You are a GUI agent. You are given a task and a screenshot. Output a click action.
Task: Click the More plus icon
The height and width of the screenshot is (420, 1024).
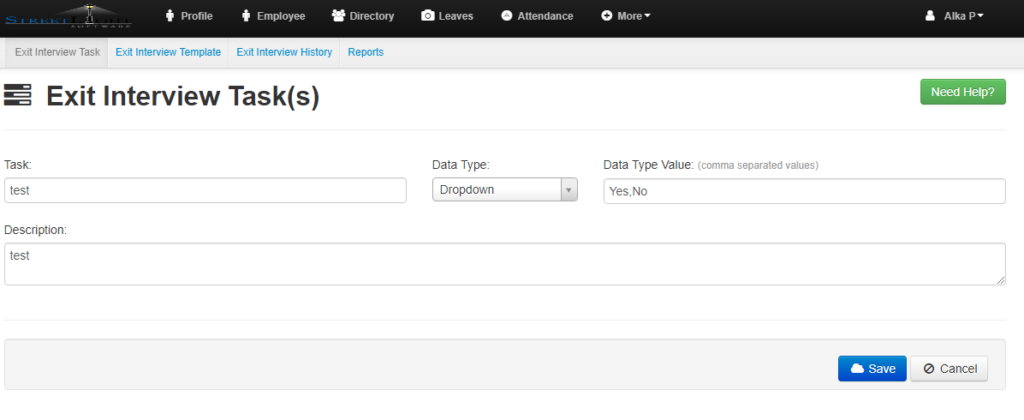607,16
